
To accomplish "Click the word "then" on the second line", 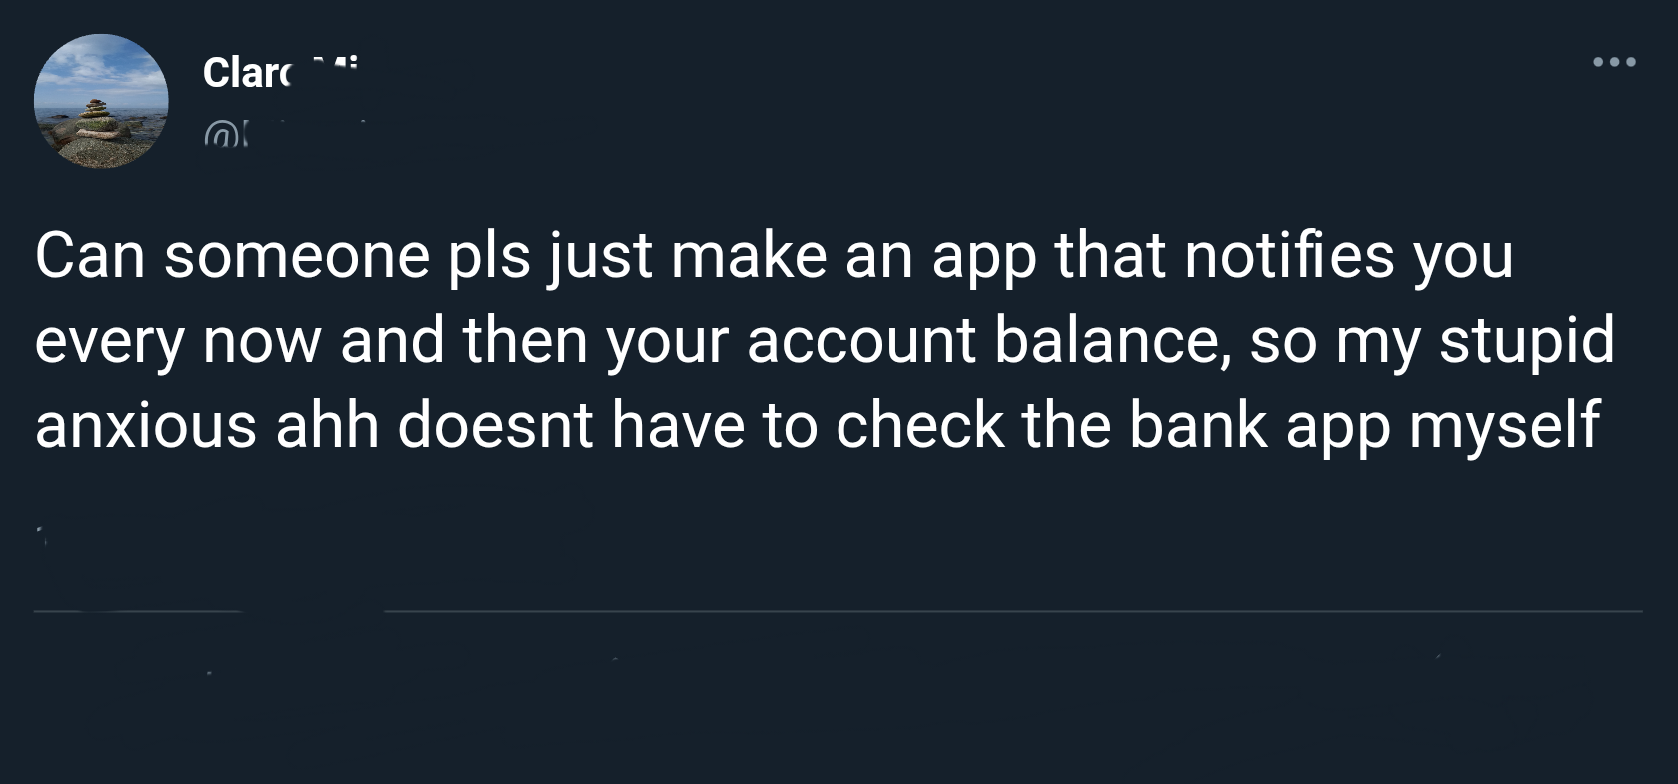I will 523,341.
